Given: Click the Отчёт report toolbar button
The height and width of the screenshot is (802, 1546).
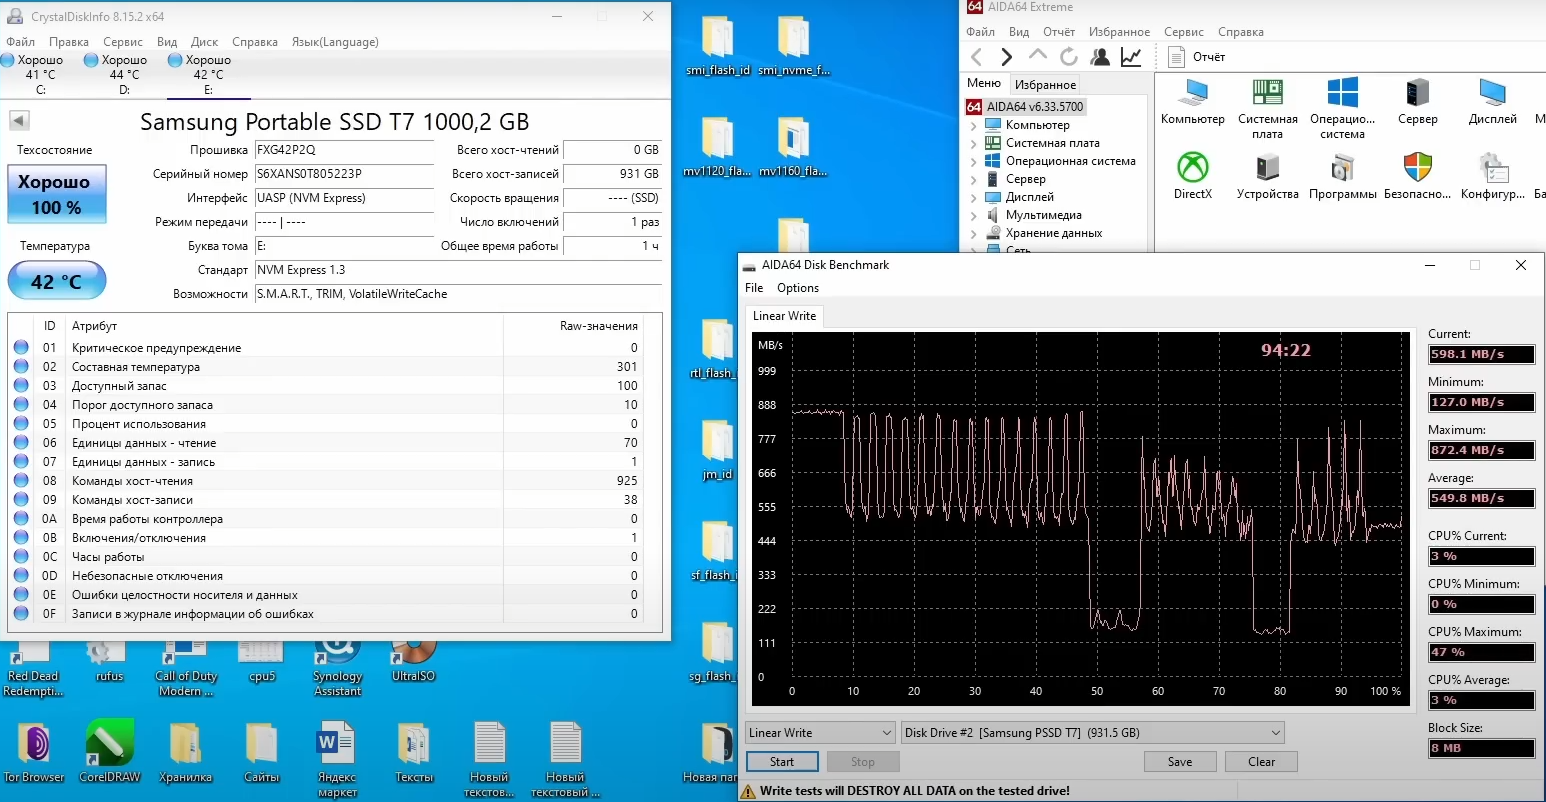Looking at the screenshot, I should coord(1197,57).
